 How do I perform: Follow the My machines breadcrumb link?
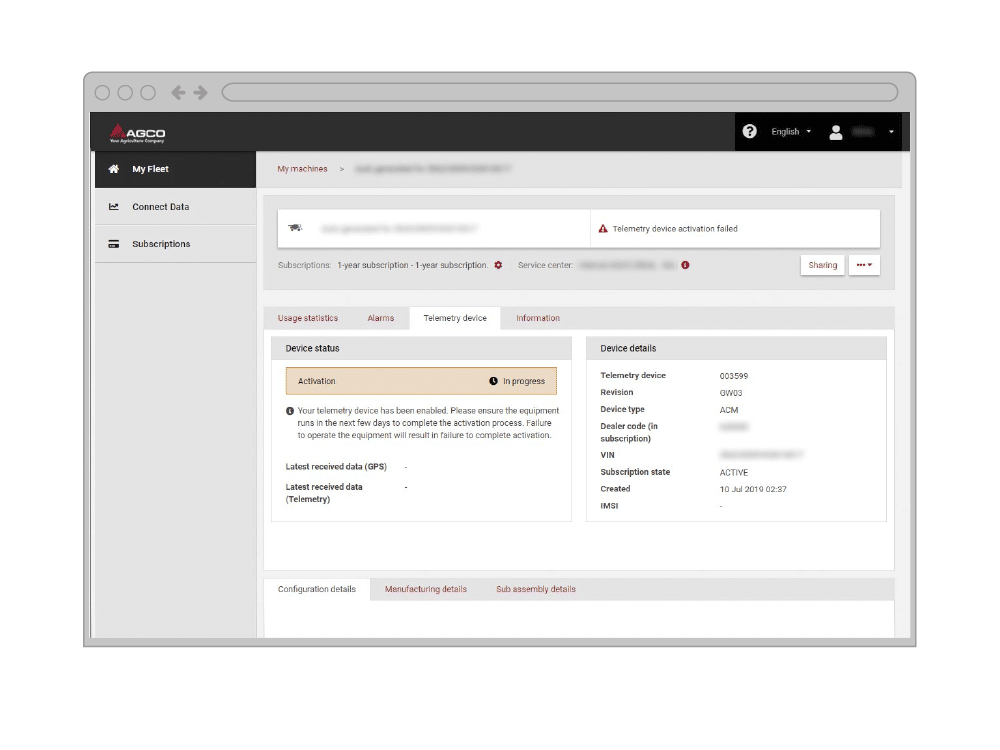[302, 169]
